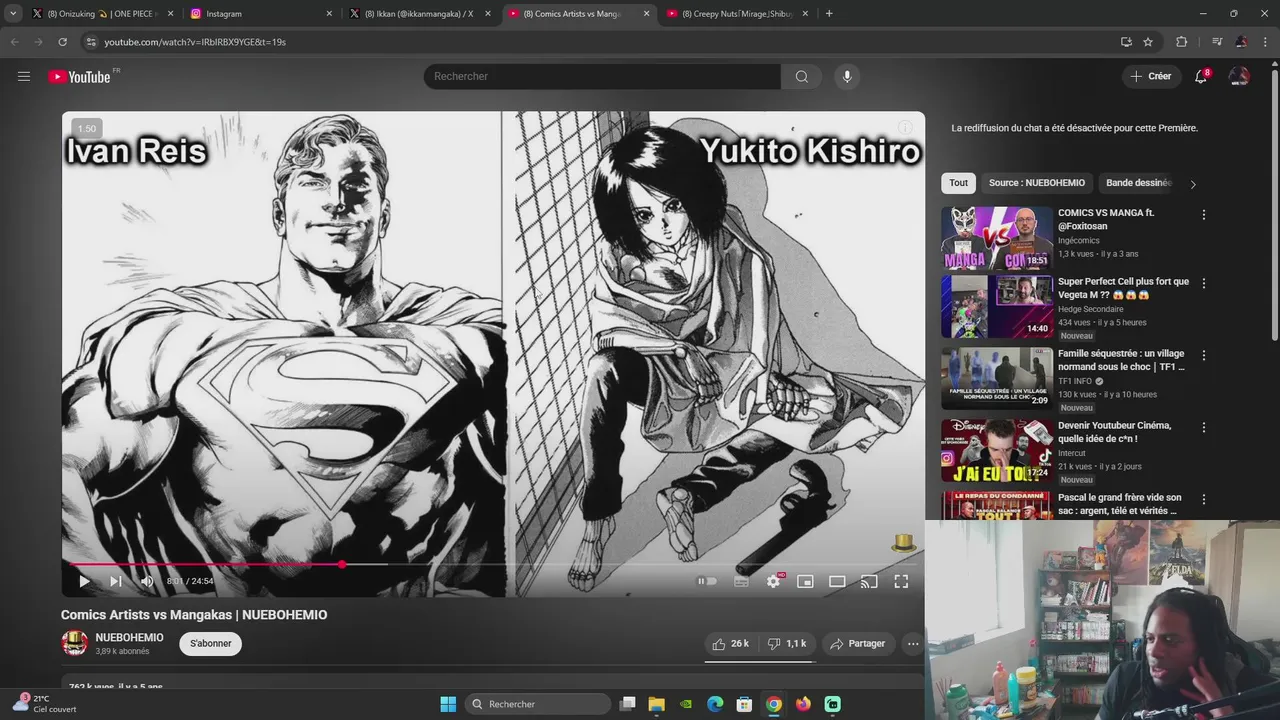This screenshot has width=1280, height=720.
Task: Install app icon in the address bar
Action: (x=1126, y=42)
